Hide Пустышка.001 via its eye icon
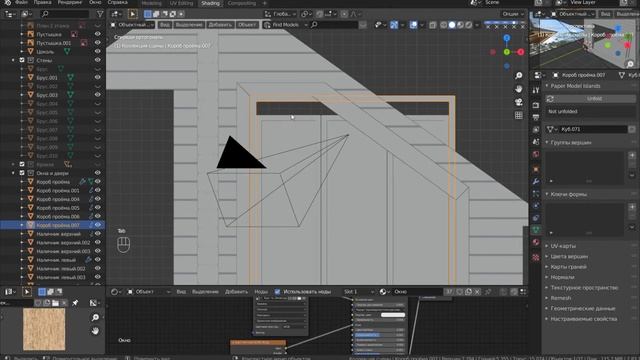The image size is (640, 360). (98, 43)
